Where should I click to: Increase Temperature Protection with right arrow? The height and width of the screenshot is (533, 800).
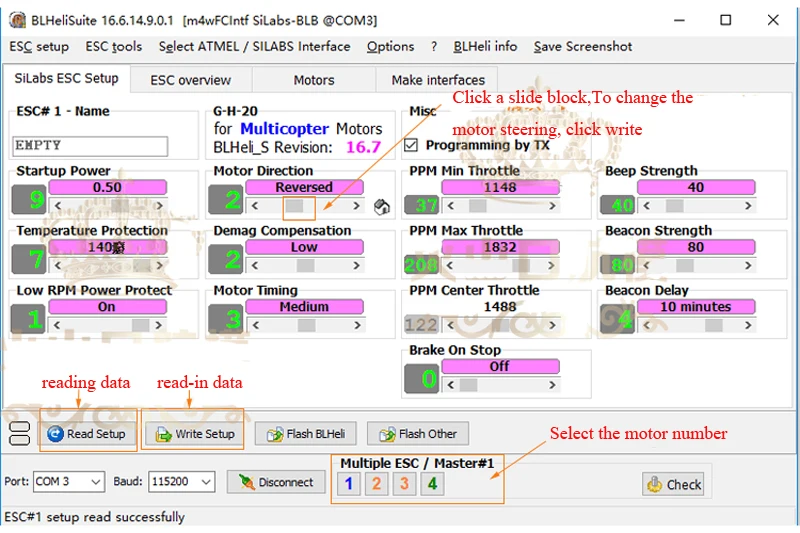(x=160, y=265)
